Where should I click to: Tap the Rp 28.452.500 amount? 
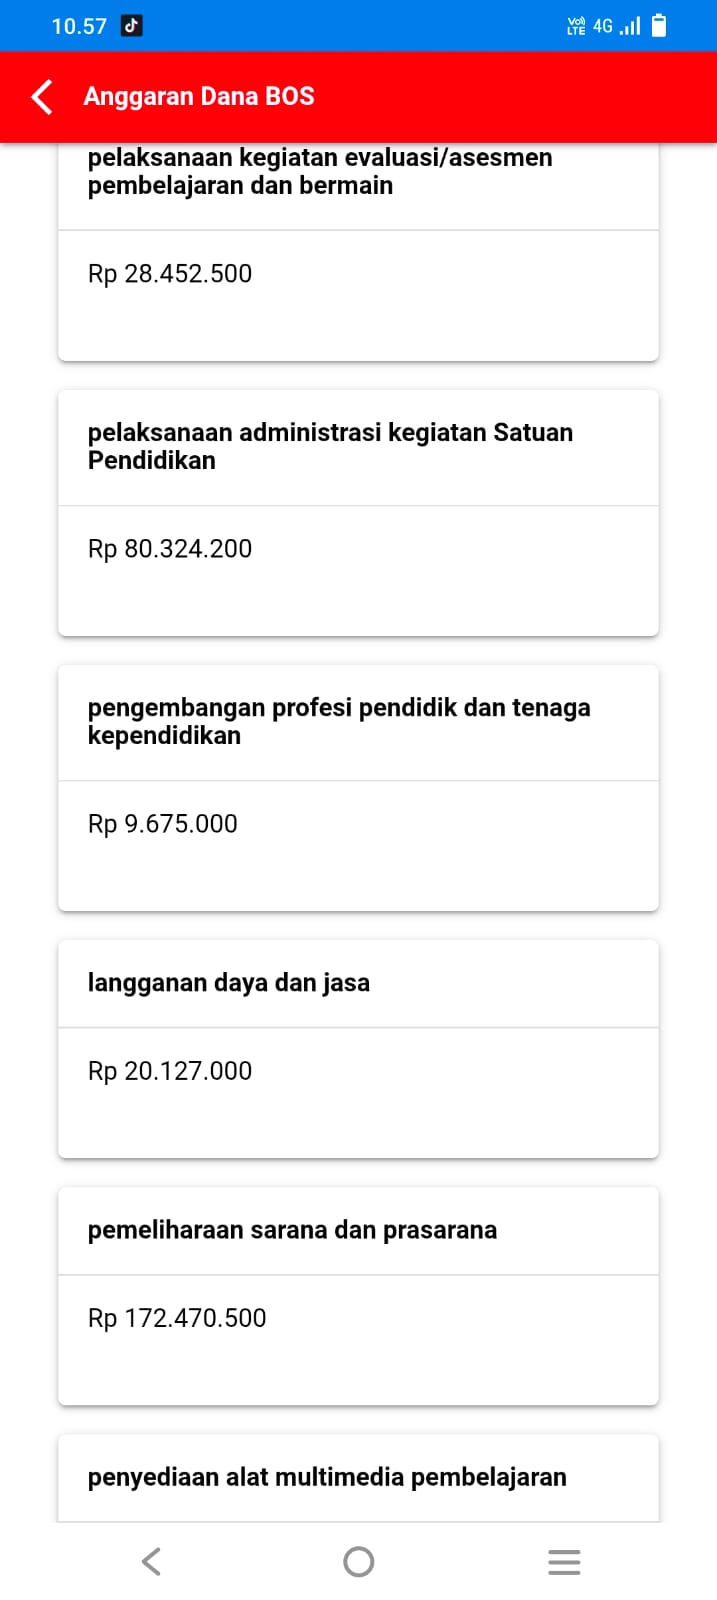click(x=170, y=274)
